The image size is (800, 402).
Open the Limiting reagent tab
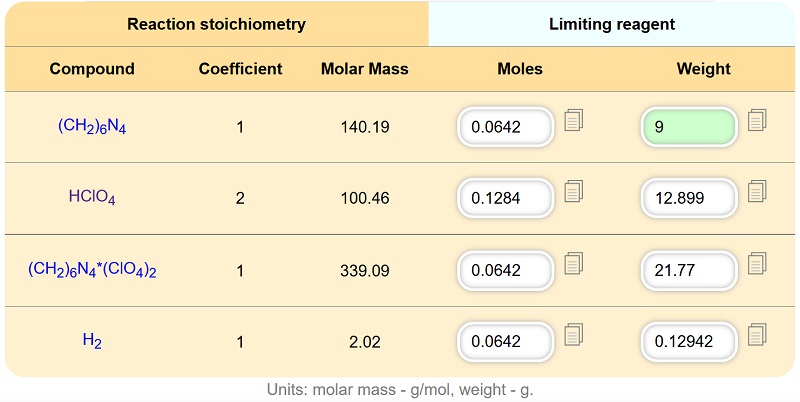coord(612,24)
